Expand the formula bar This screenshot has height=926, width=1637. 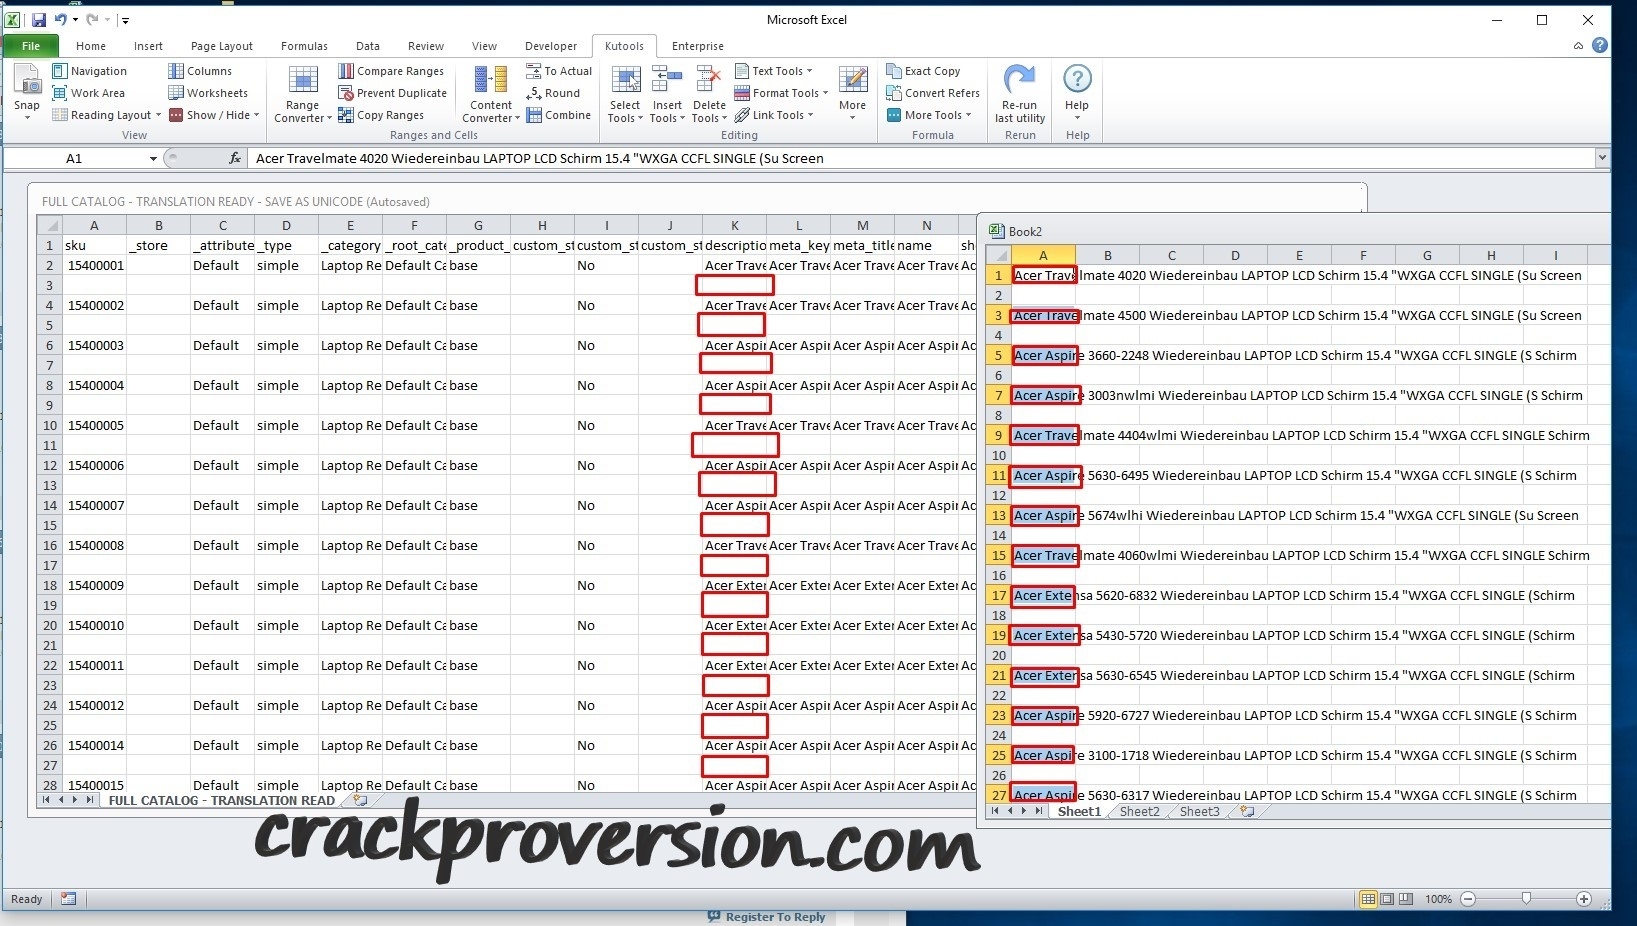pos(1602,157)
